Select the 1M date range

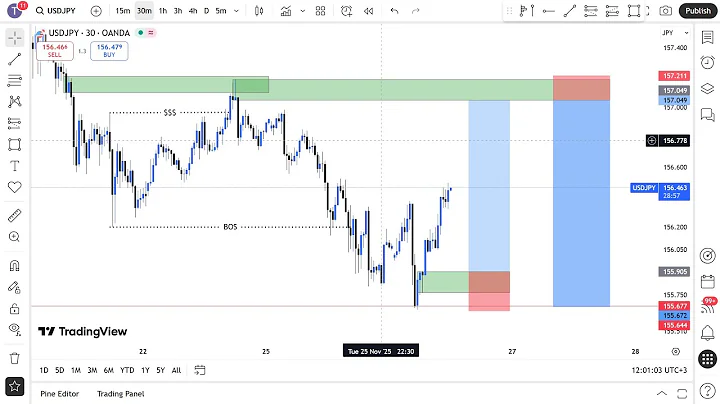click(x=76, y=370)
